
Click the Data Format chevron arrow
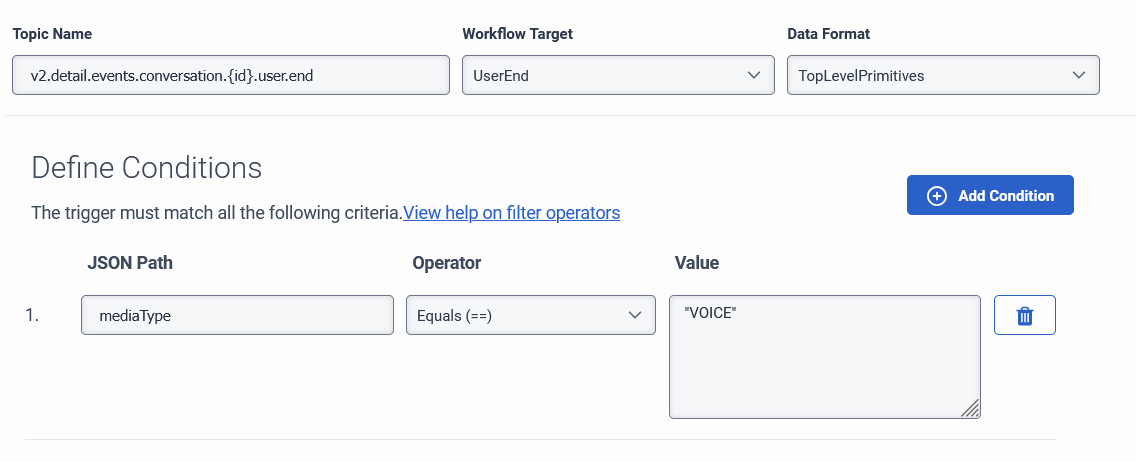click(x=1078, y=75)
